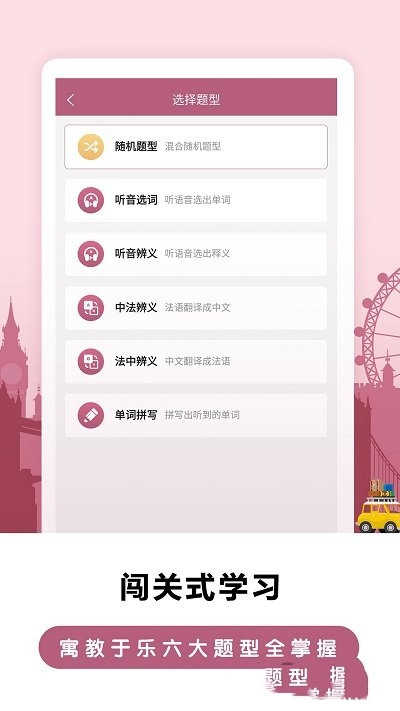This screenshot has width=400, height=711.
Task: Click the yellow taxi illustration
Action: (379, 512)
